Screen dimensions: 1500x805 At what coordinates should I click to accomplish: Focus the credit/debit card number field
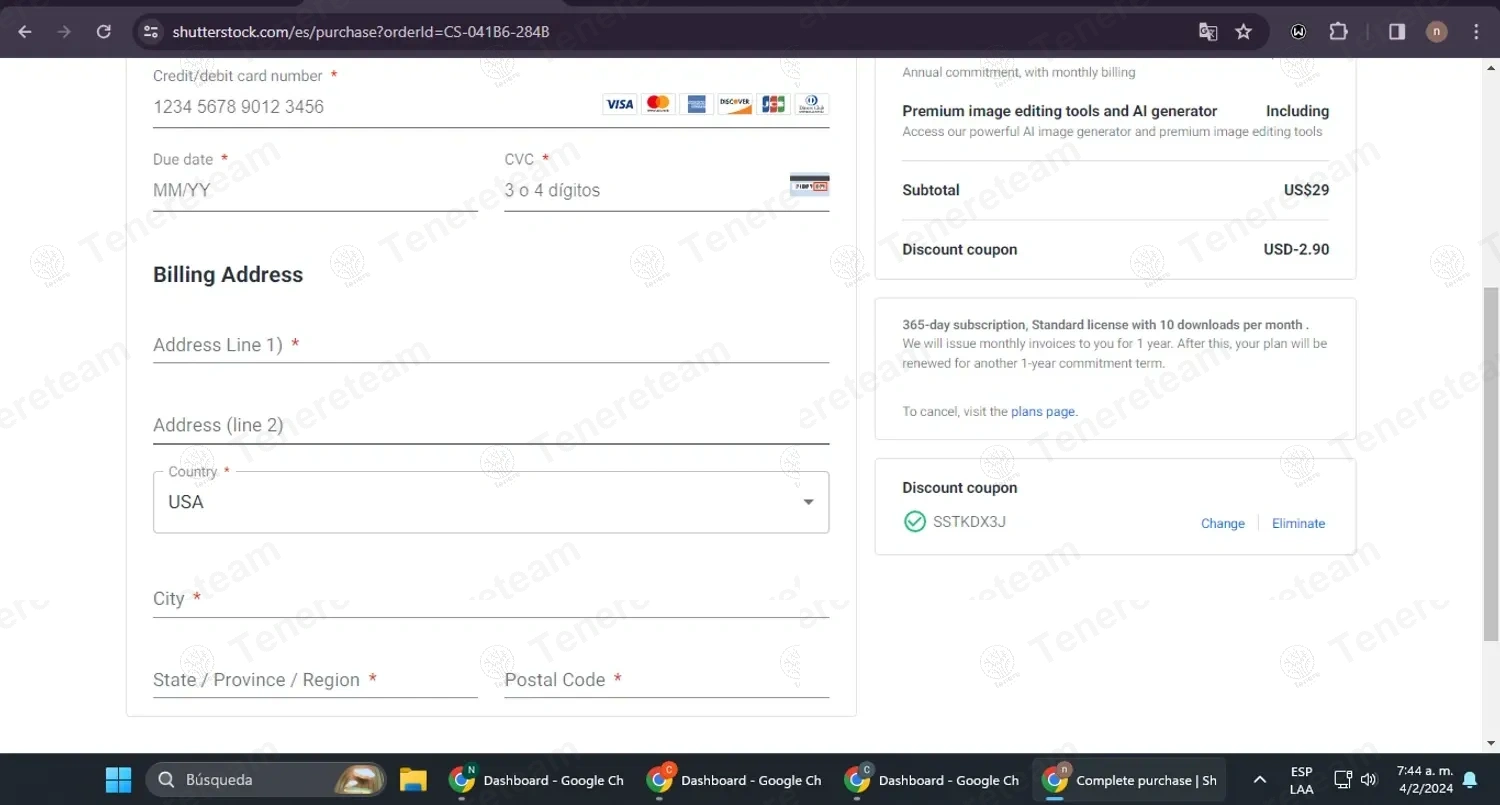pos(370,107)
